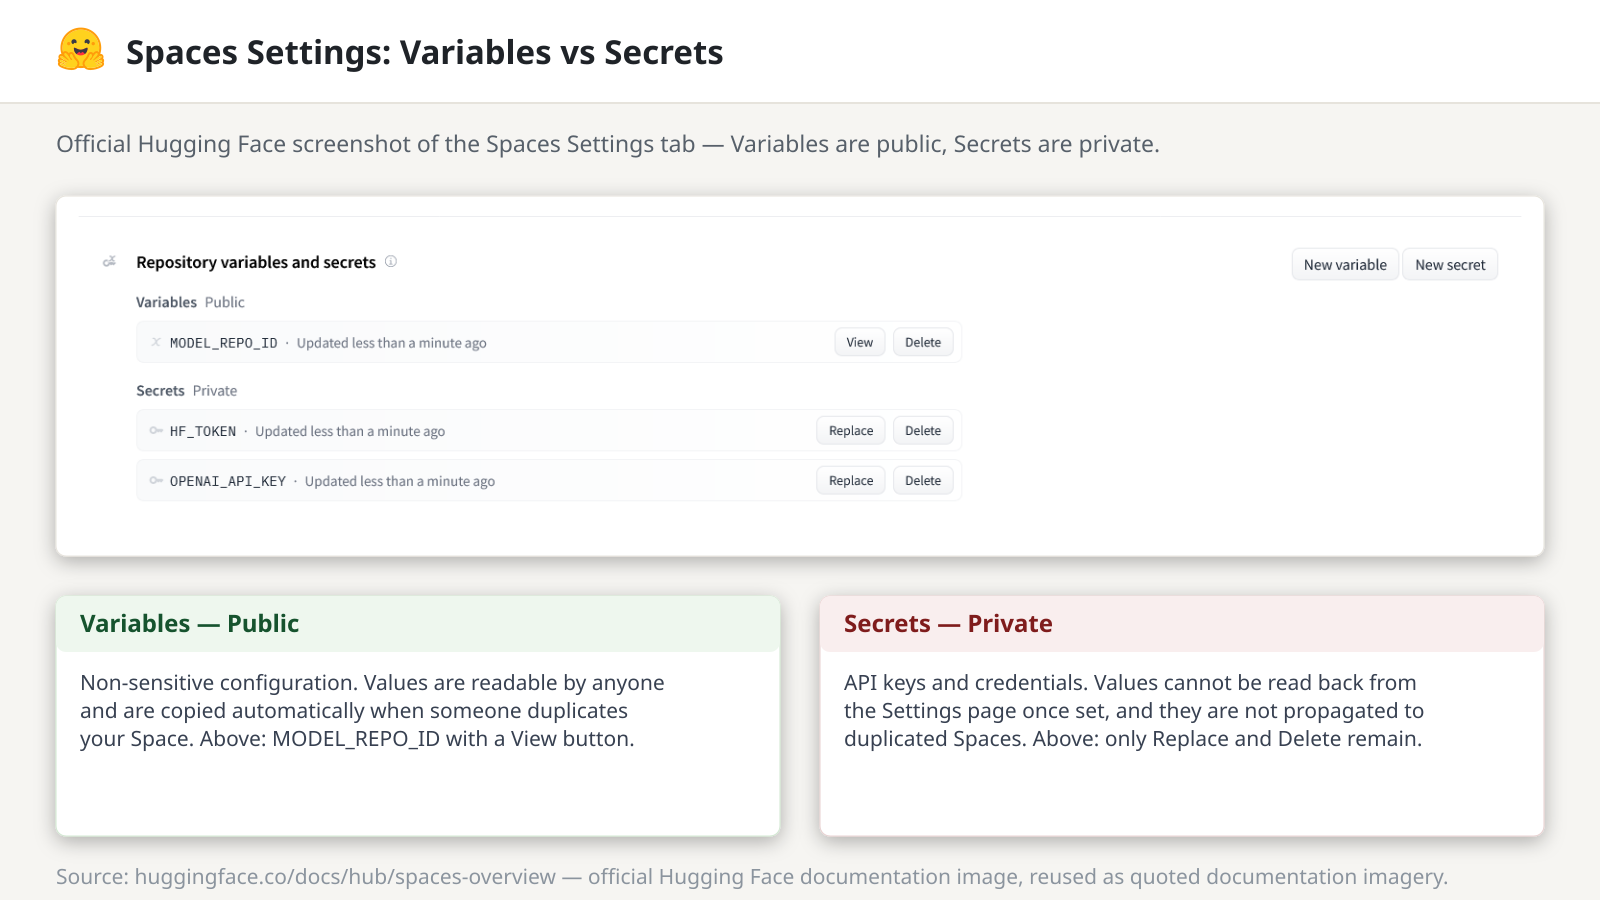The width and height of the screenshot is (1600, 900).
Task: Click the Hugging Face emoji logo
Action: 81,50
